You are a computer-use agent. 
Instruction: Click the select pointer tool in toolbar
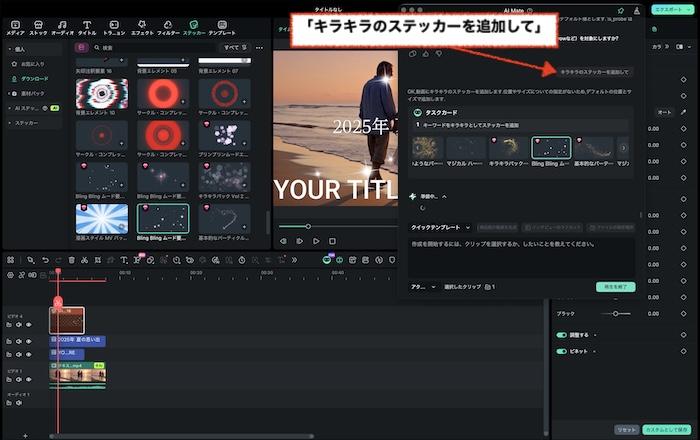pyautogui.click(x=30, y=260)
